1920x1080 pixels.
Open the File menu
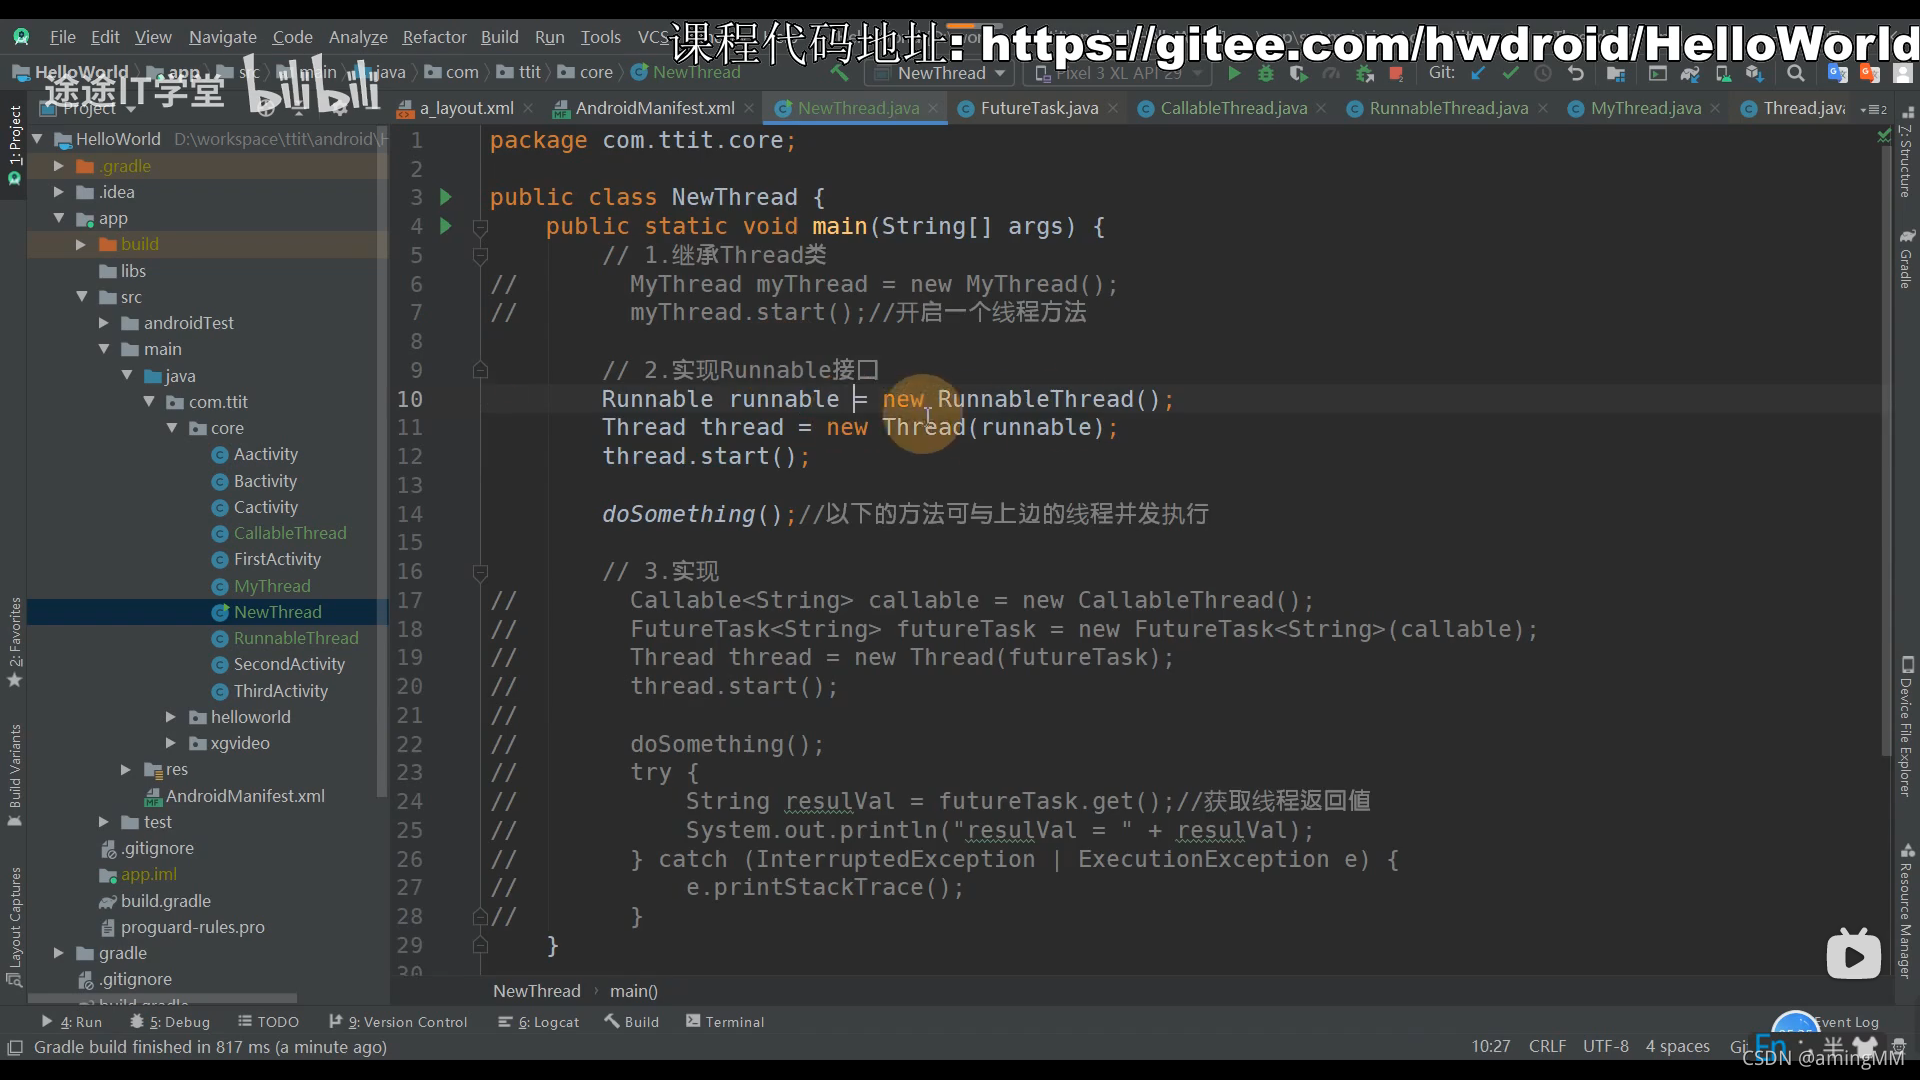[63, 37]
